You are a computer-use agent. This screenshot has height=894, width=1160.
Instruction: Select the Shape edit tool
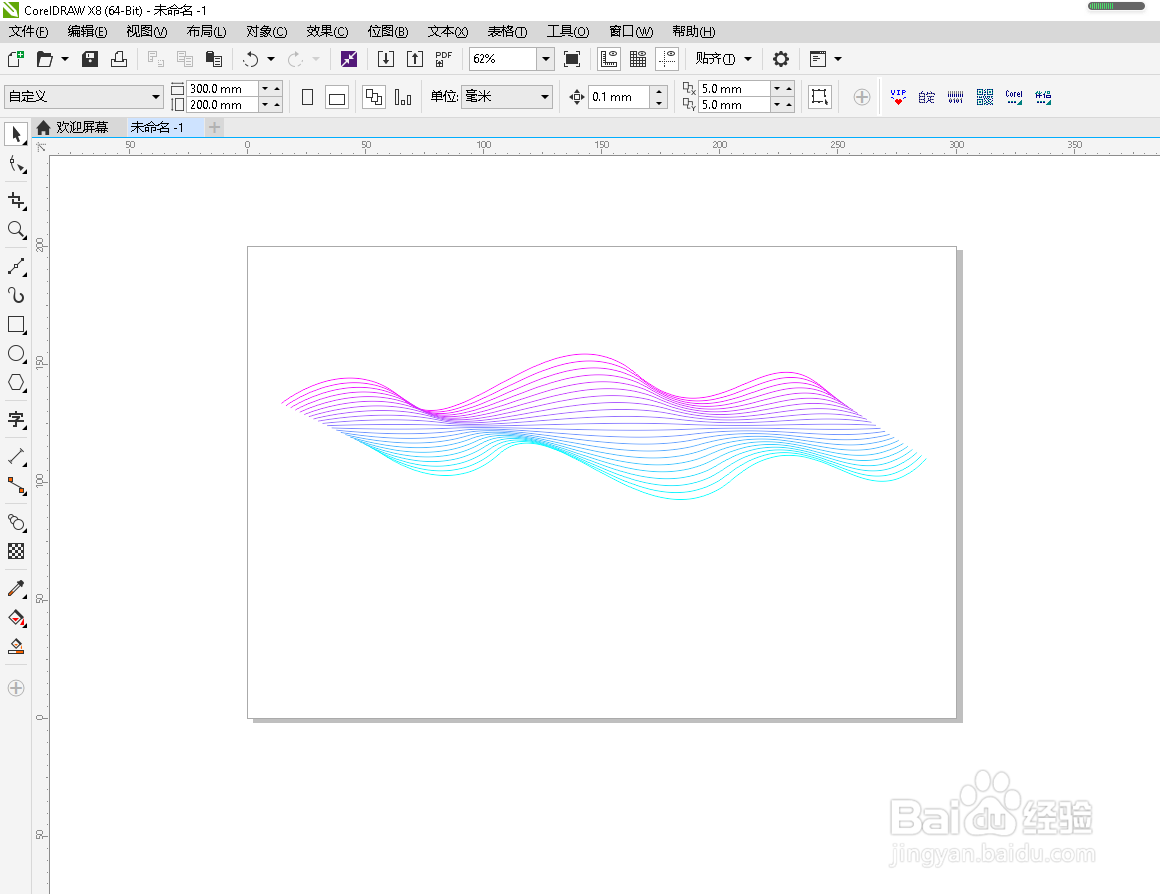[x=16, y=164]
